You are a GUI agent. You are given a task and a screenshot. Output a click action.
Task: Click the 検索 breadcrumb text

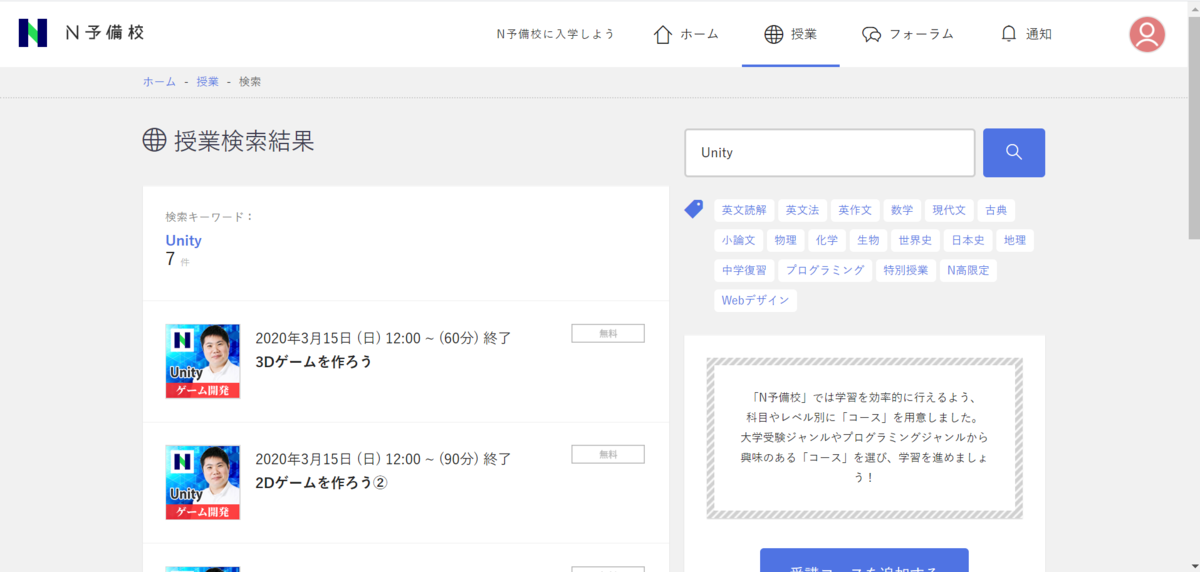click(x=250, y=82)
